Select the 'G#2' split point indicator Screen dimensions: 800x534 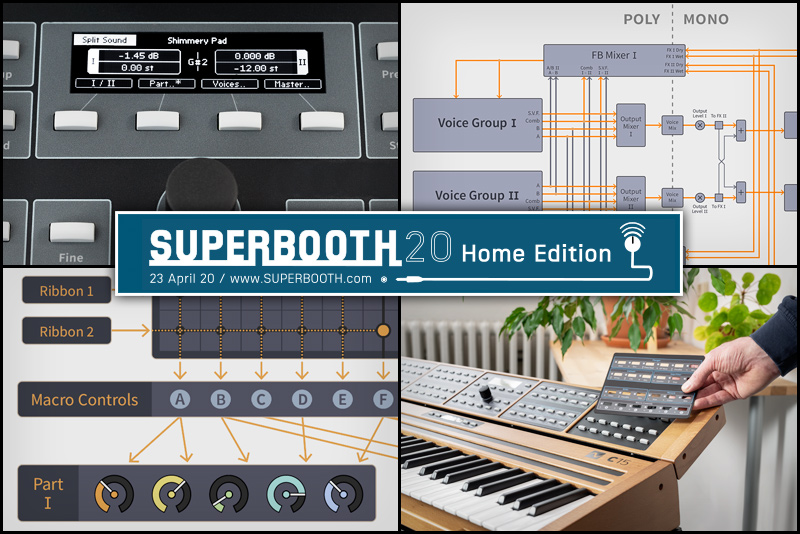(x=197, y=62)
